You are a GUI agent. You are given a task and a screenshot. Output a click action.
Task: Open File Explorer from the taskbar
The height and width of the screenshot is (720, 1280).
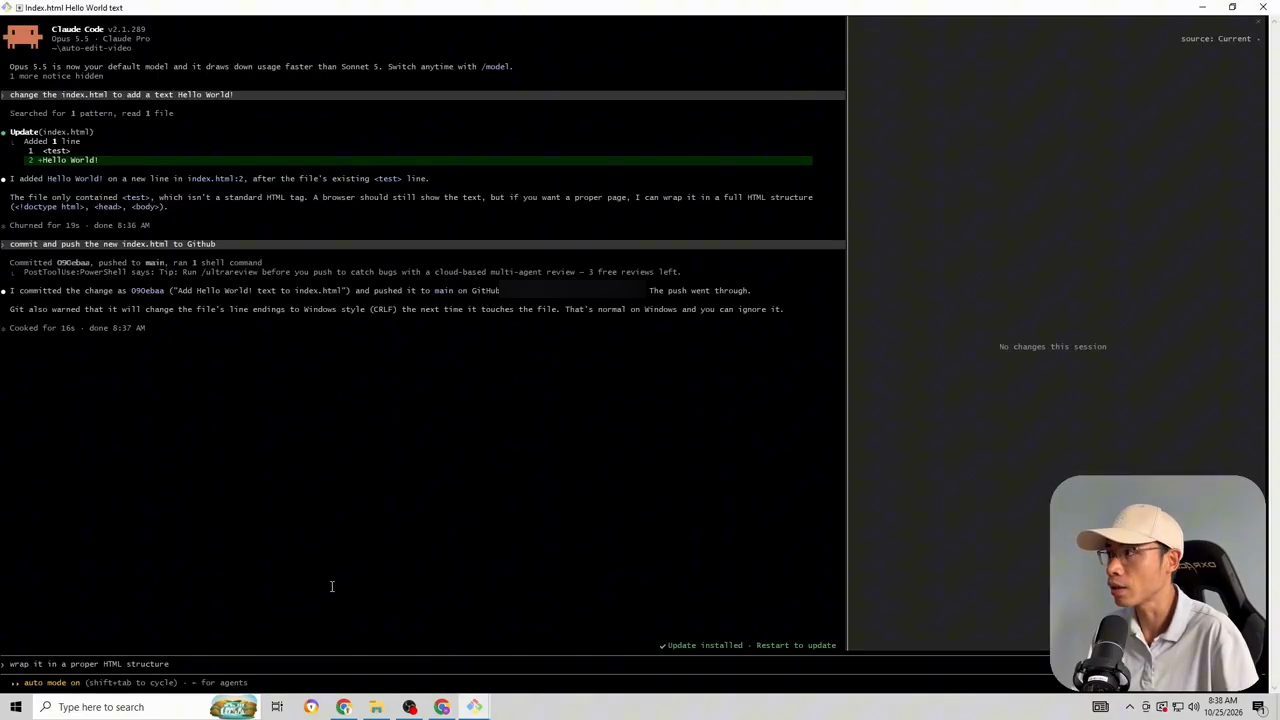[376, 707]
